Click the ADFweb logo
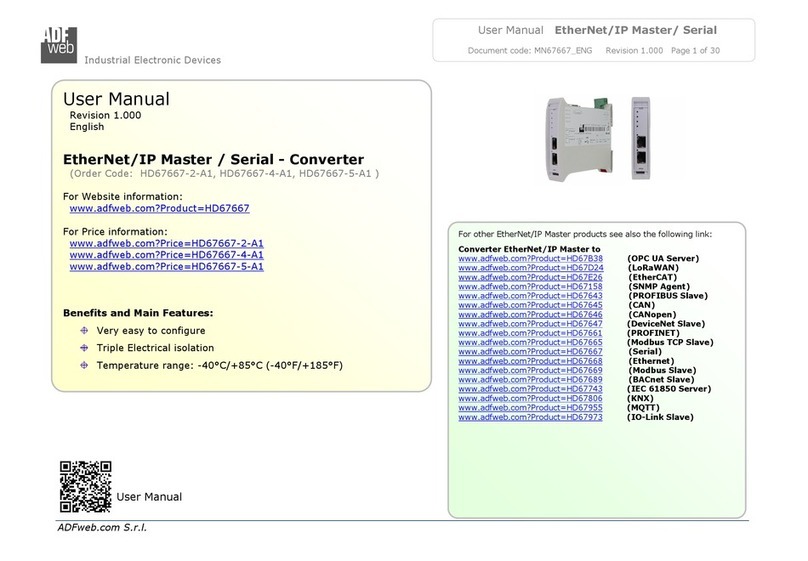Viewport: 808px width, 561px height. click(59, 45)
